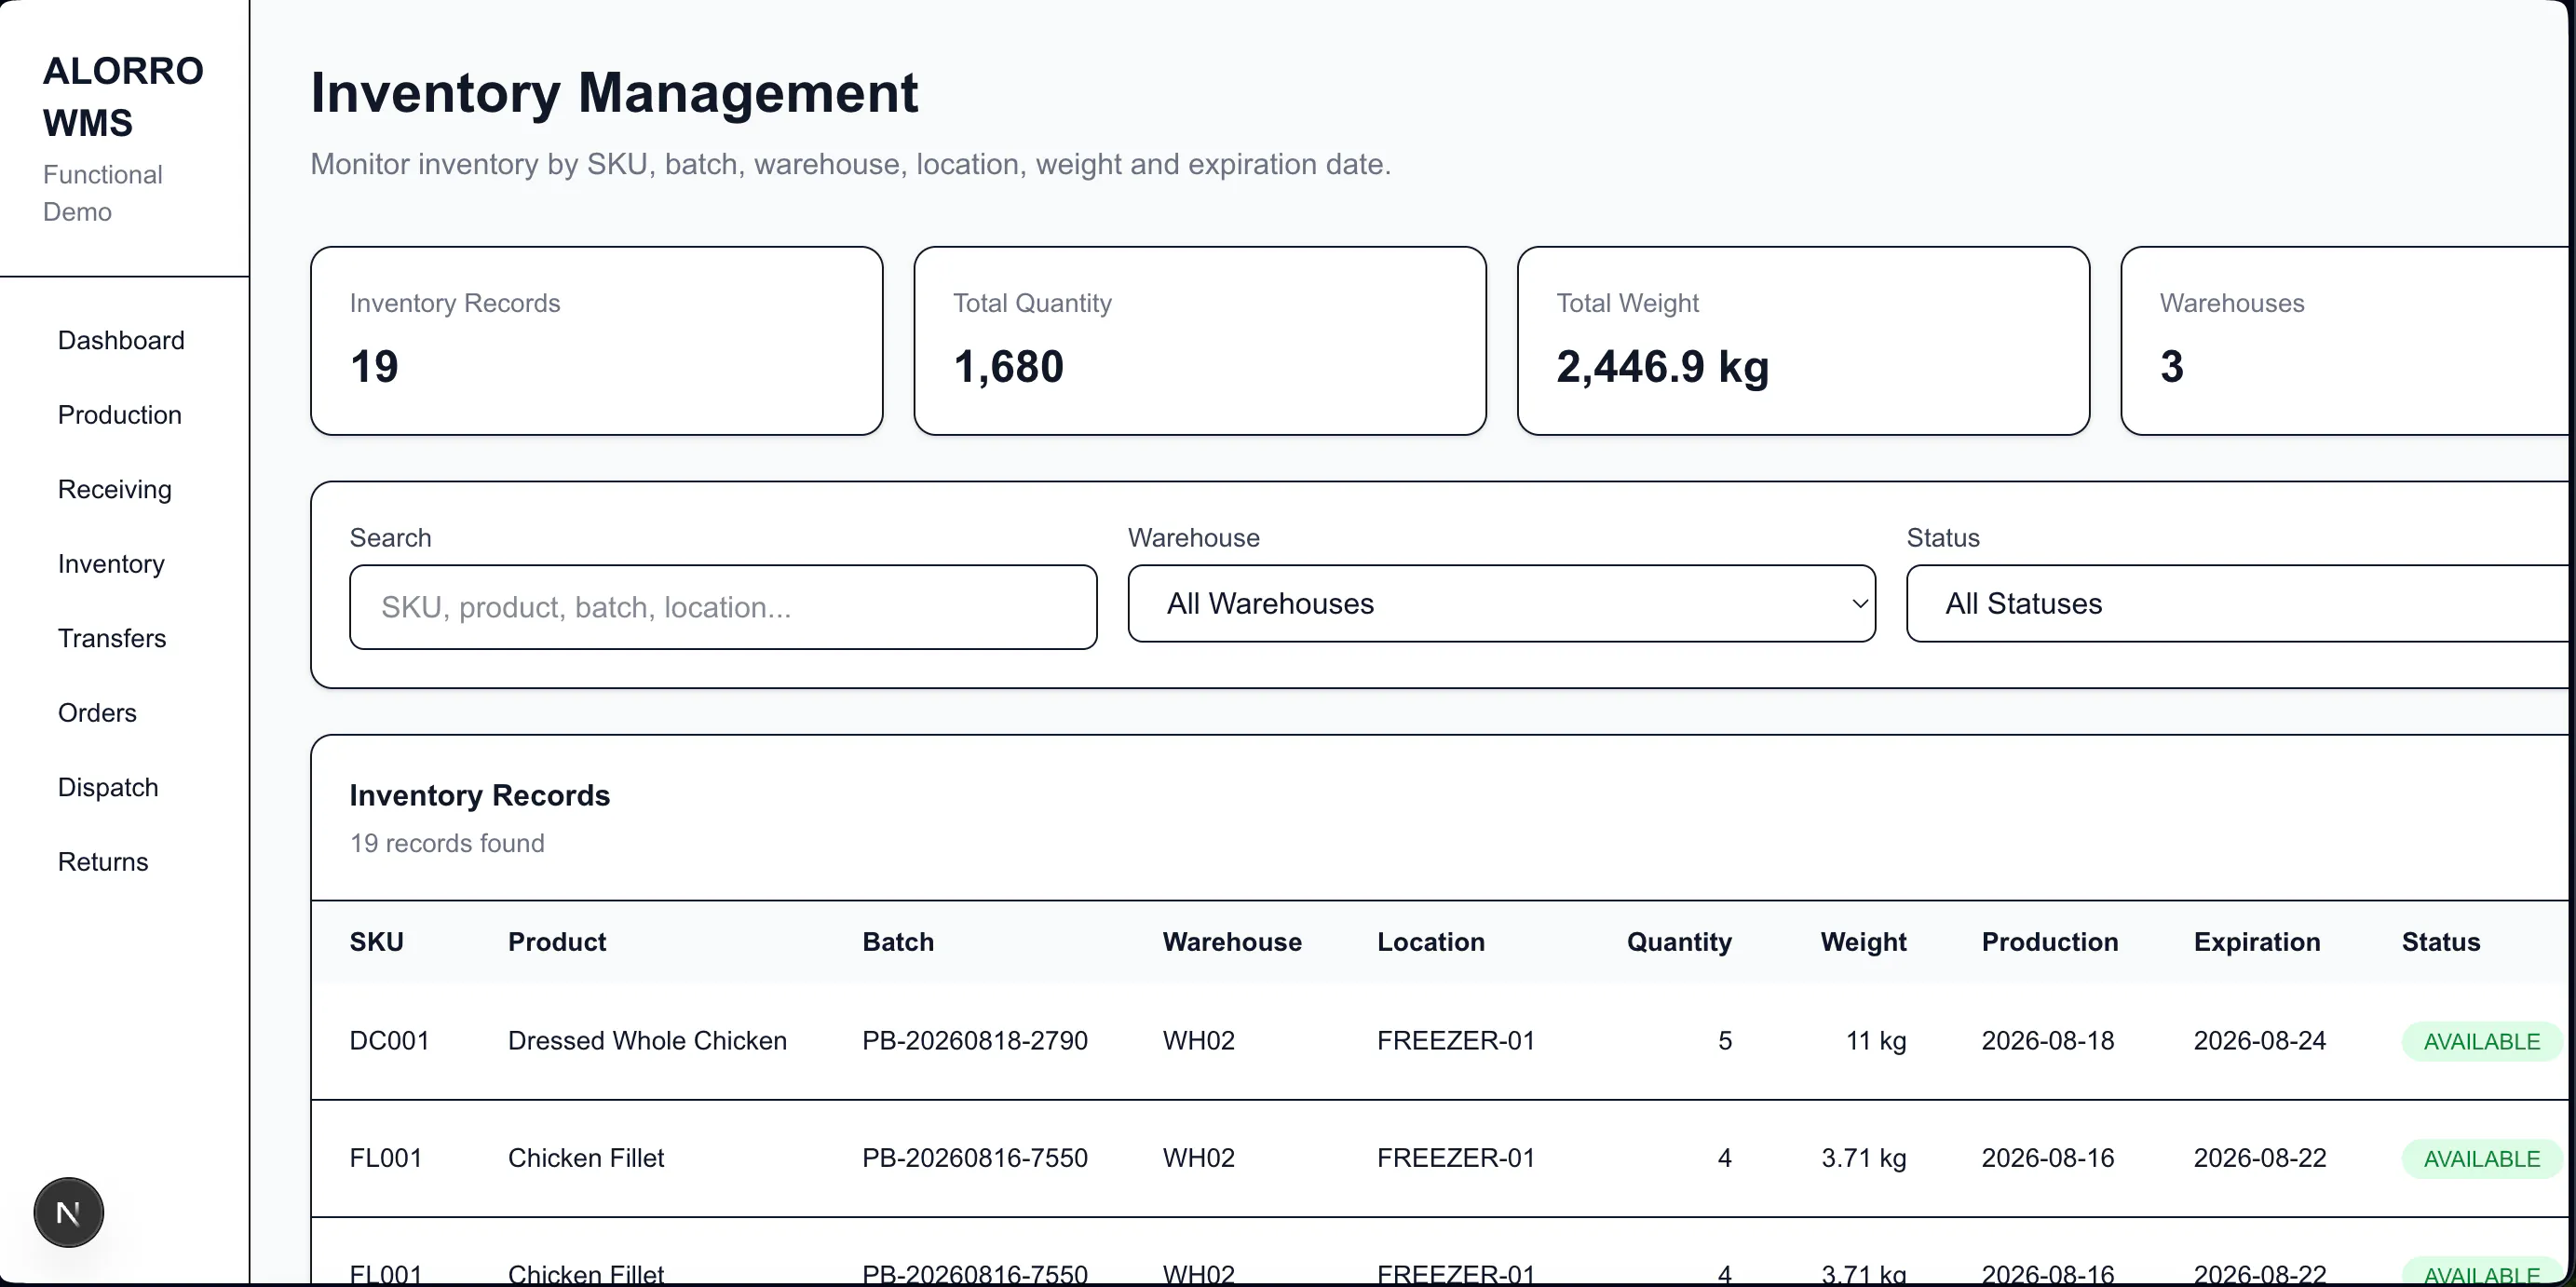Viewport: 2576px width, 1287px height.
Task: Open the Next.js dev tools badge
Action: click(x=68, y=1213)
